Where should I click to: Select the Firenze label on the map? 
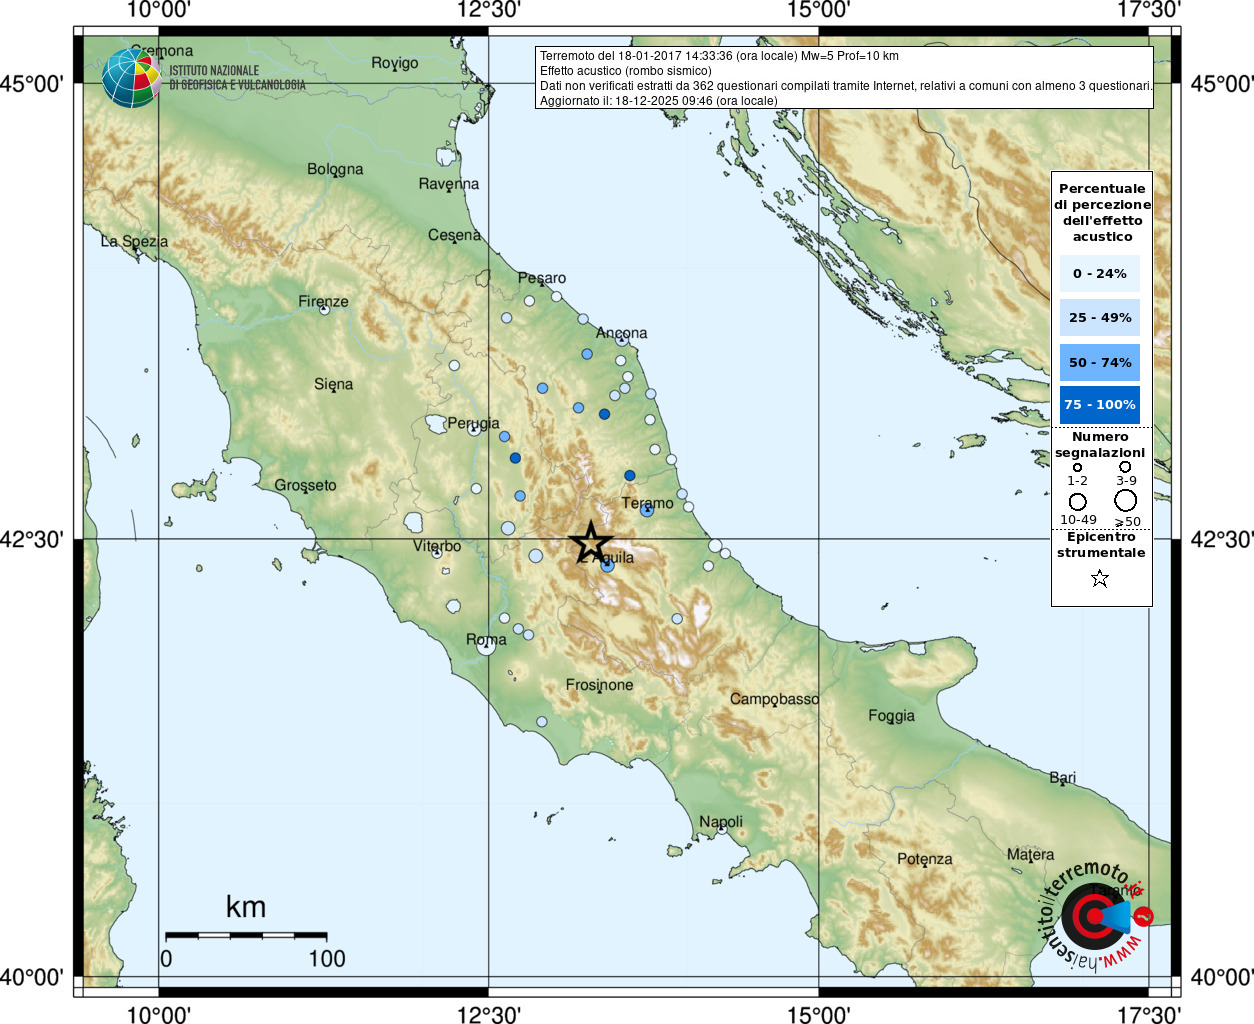click(x=323, y=301)
